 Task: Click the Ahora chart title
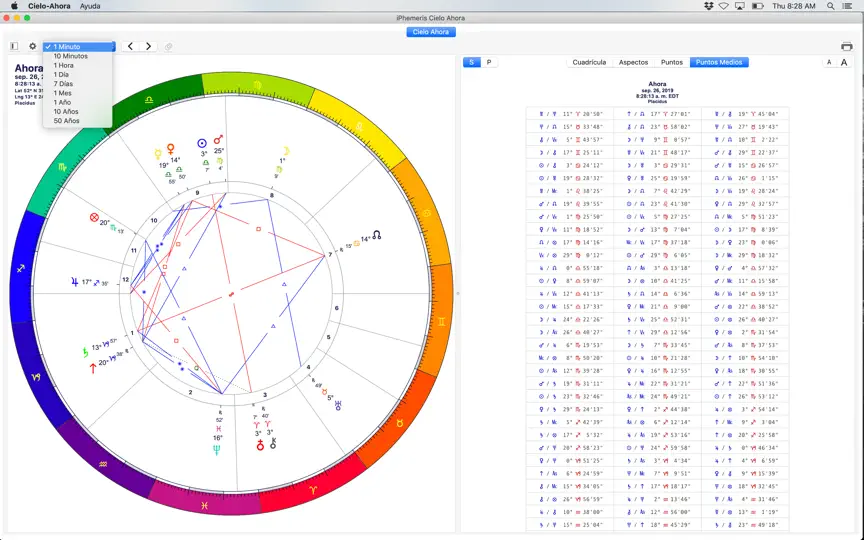coord(28,68)
